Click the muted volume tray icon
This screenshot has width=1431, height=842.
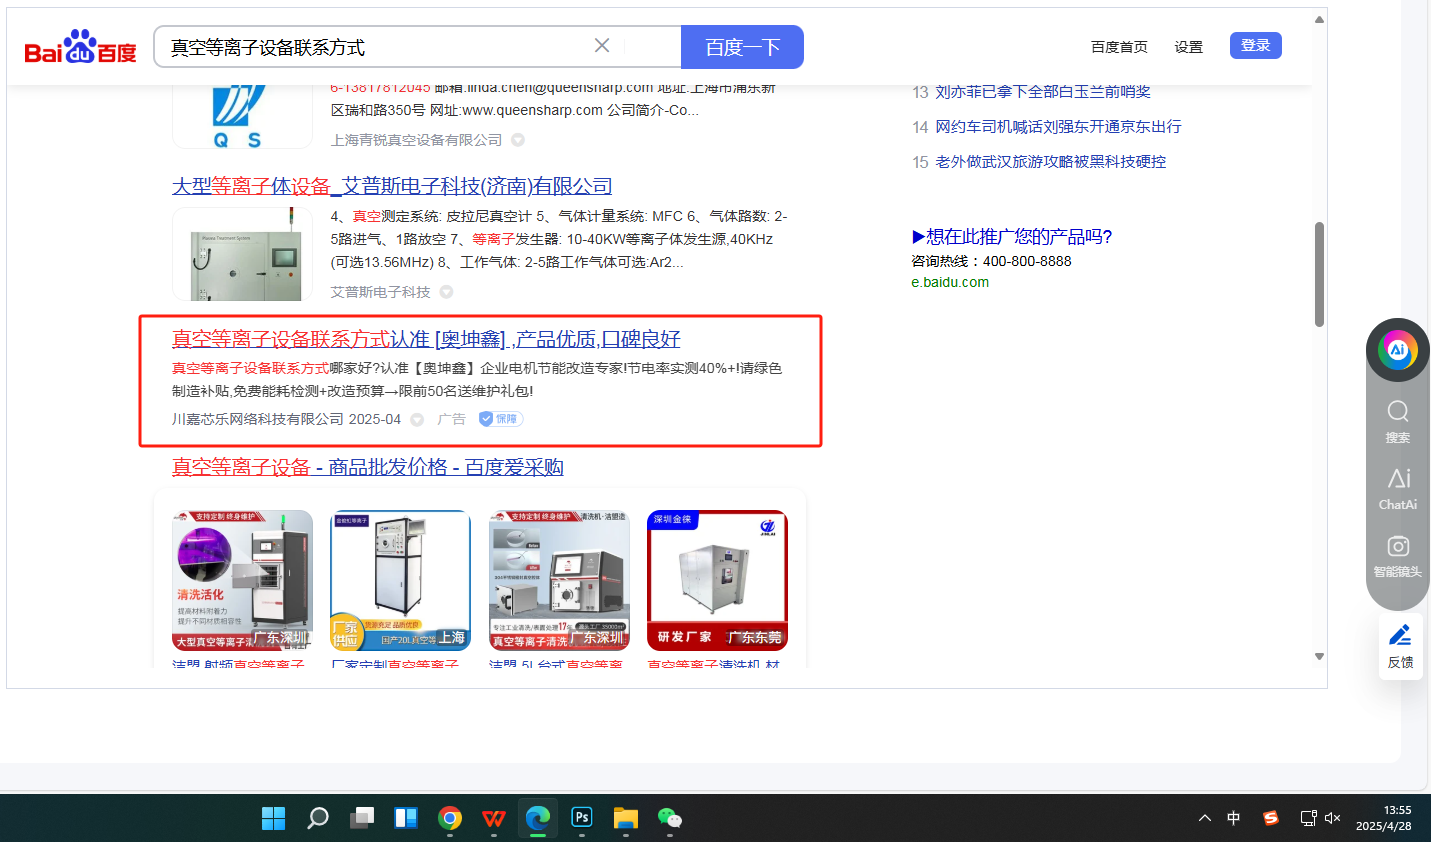[1332, 818]
